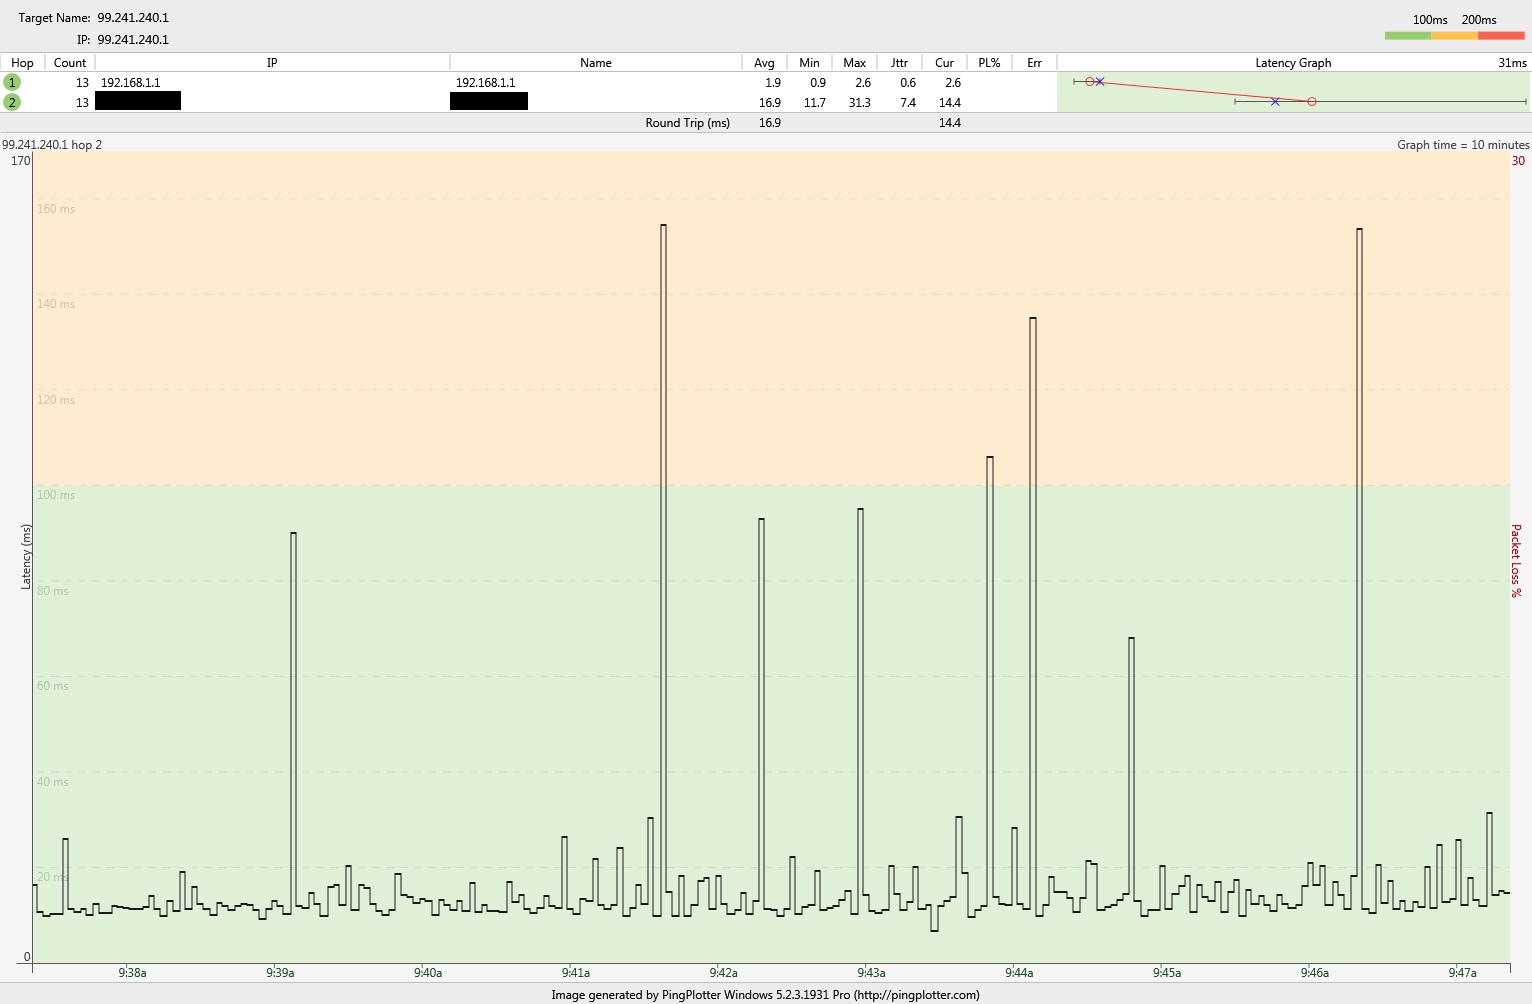Click the Latency (ms) axis label

pyautogui.click(x=27, y=557)
